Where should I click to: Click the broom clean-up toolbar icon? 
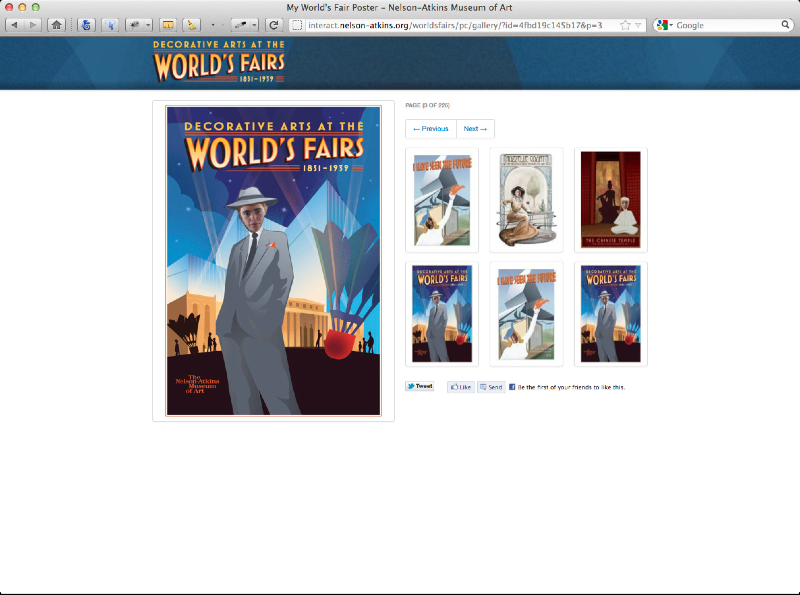click(x=191, y=25)
